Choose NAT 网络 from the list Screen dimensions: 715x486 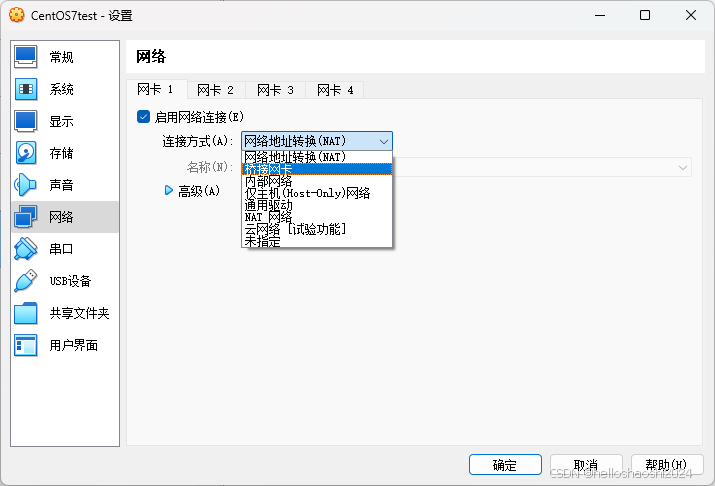(x=316, y=217)
